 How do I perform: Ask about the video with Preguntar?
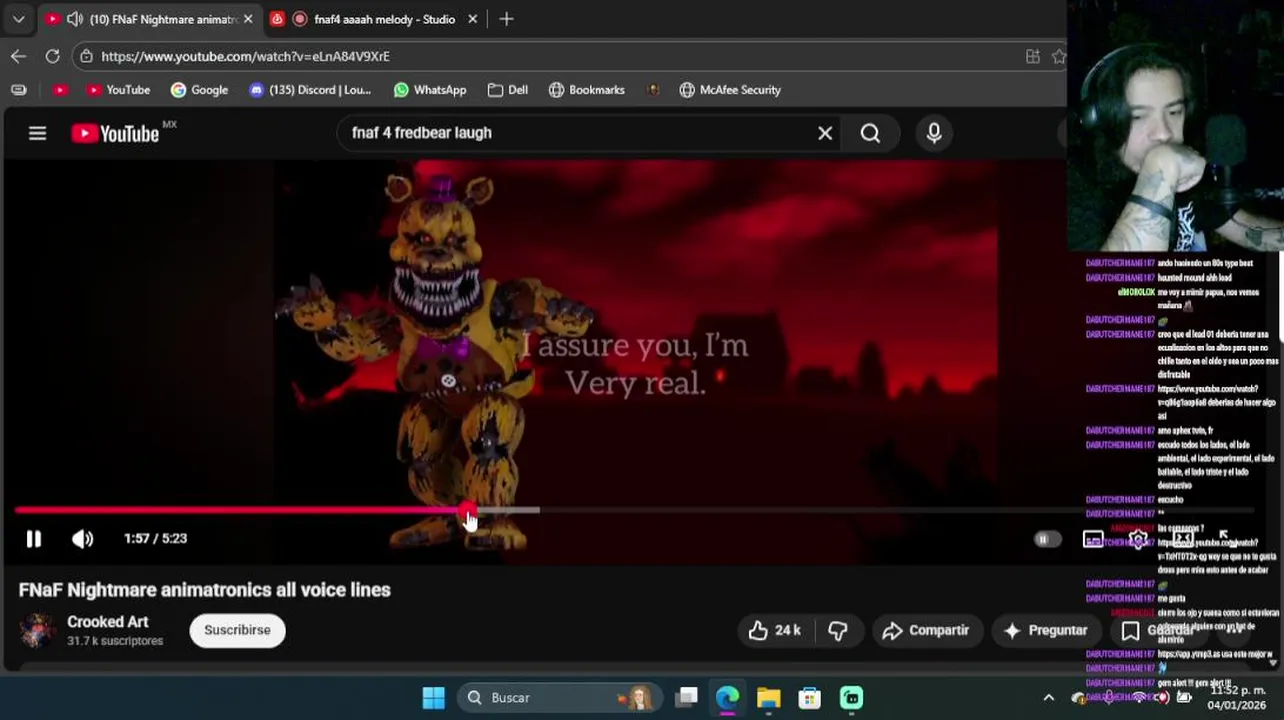click(1045, 630)
